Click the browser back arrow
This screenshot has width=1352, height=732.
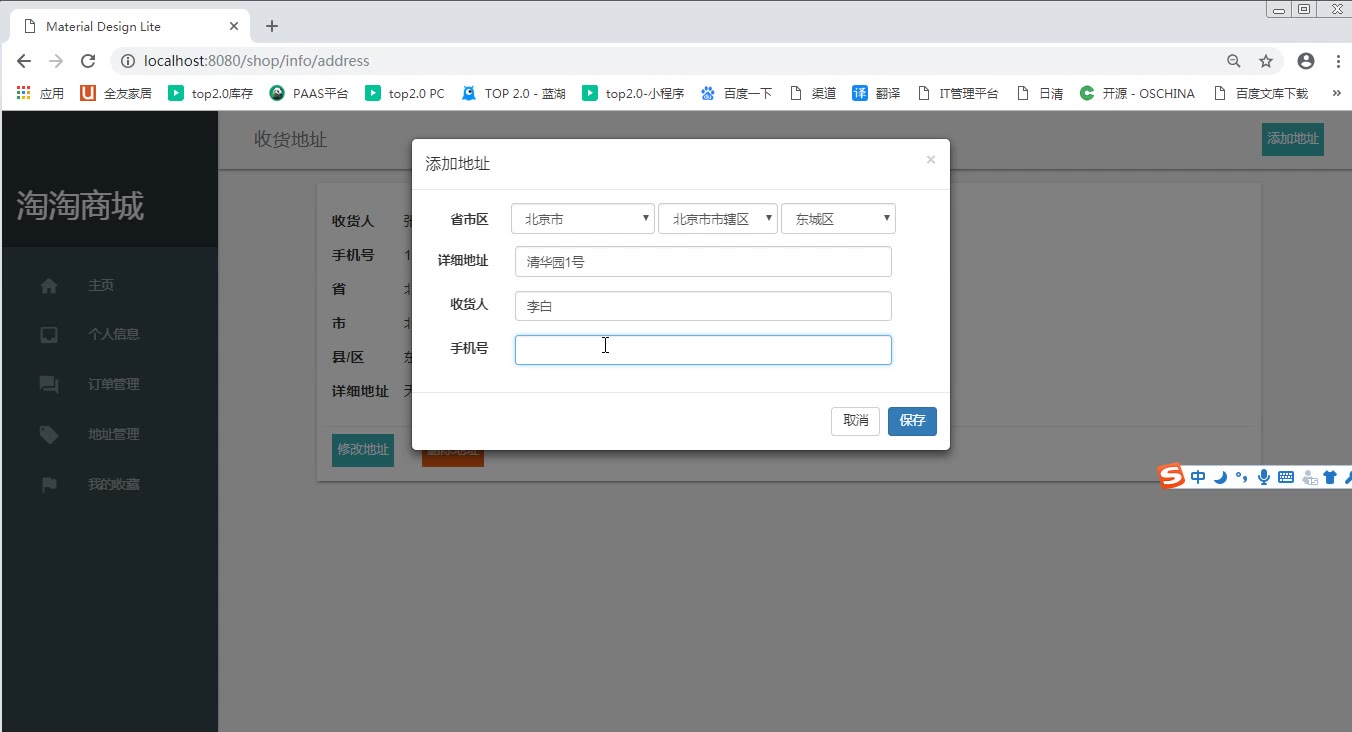(x=24, y=61)
